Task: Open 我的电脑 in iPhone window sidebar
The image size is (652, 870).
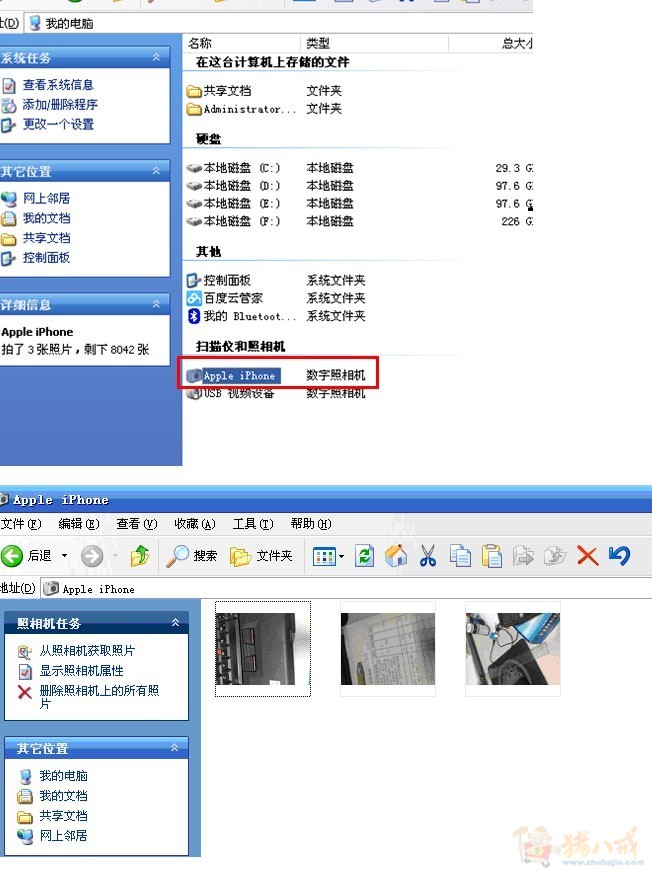Action: point(63,776)
